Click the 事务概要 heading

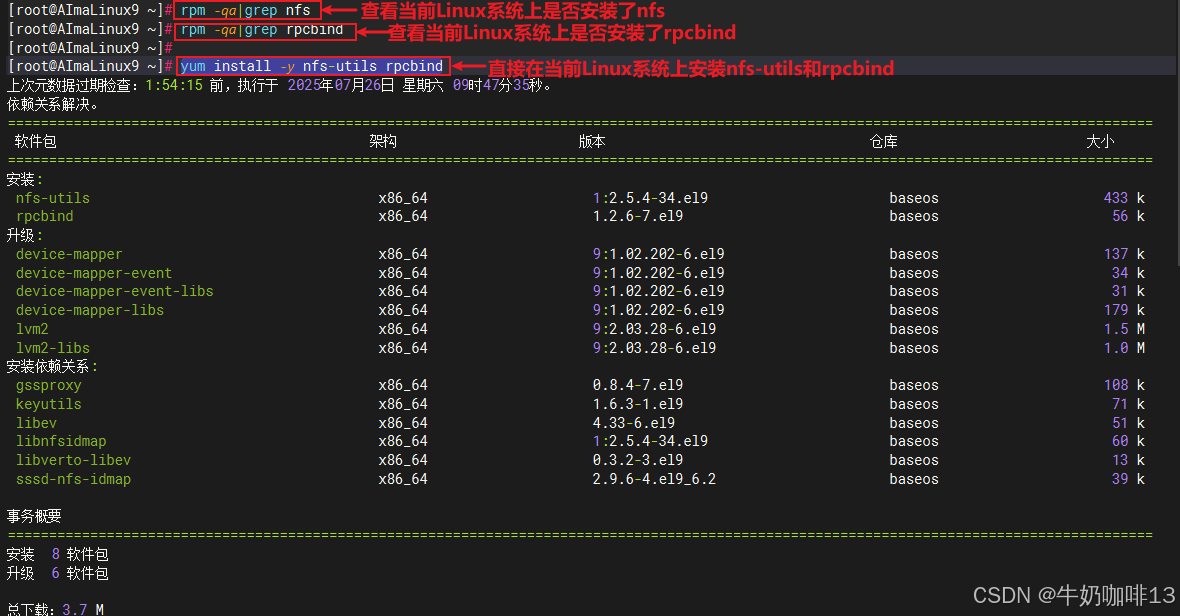tap(34, 516)
